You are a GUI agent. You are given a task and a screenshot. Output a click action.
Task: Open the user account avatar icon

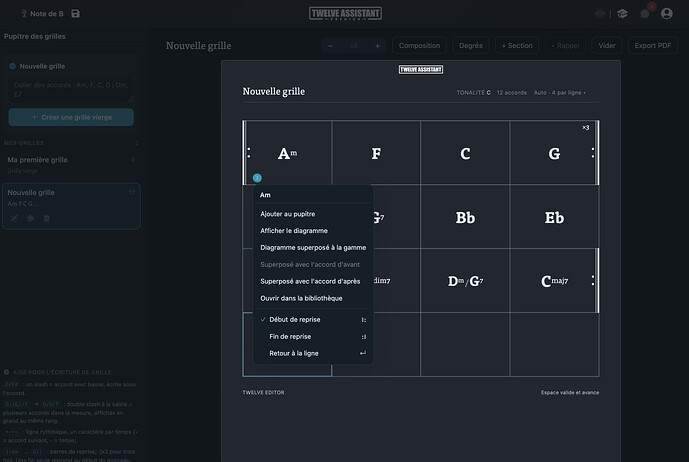pos(667,14)
